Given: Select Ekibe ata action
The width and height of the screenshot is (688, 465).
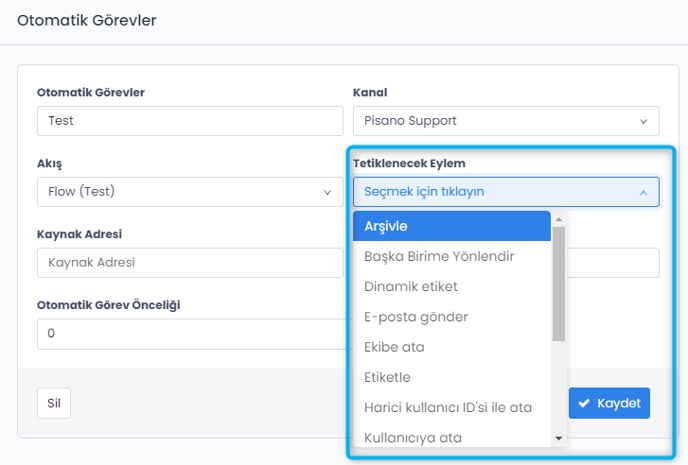Looking at the screenshot, I should (451, 347).
